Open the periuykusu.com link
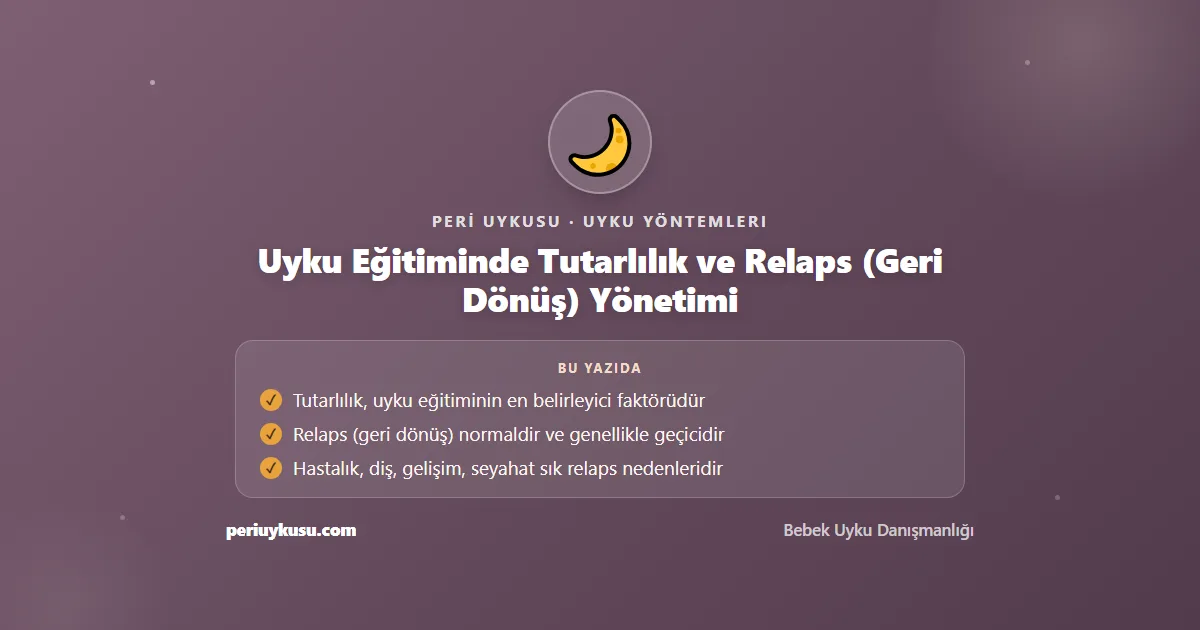 click(x=291, y=531)
